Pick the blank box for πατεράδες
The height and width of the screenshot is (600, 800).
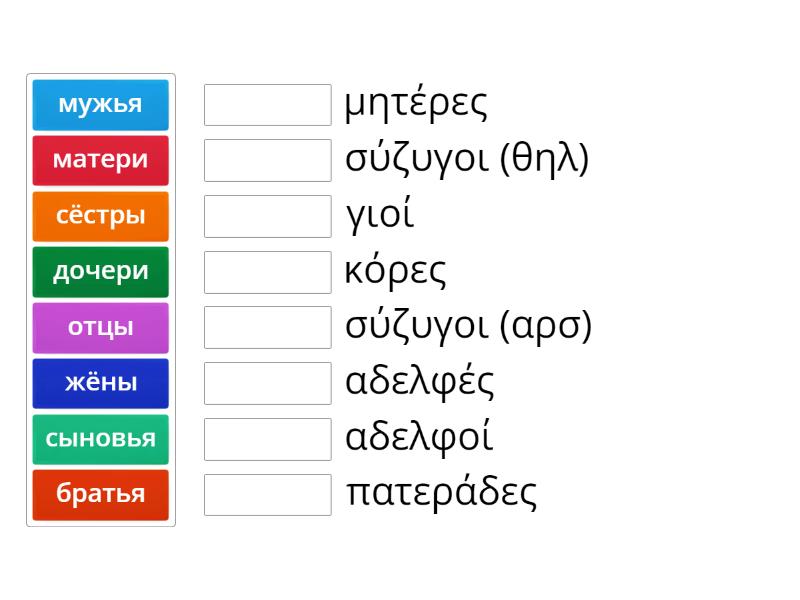[267, 494]
